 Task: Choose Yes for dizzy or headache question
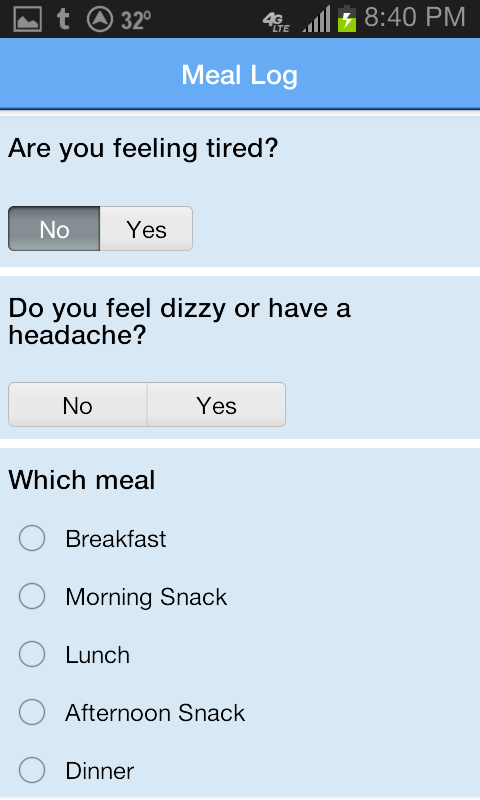216,405
